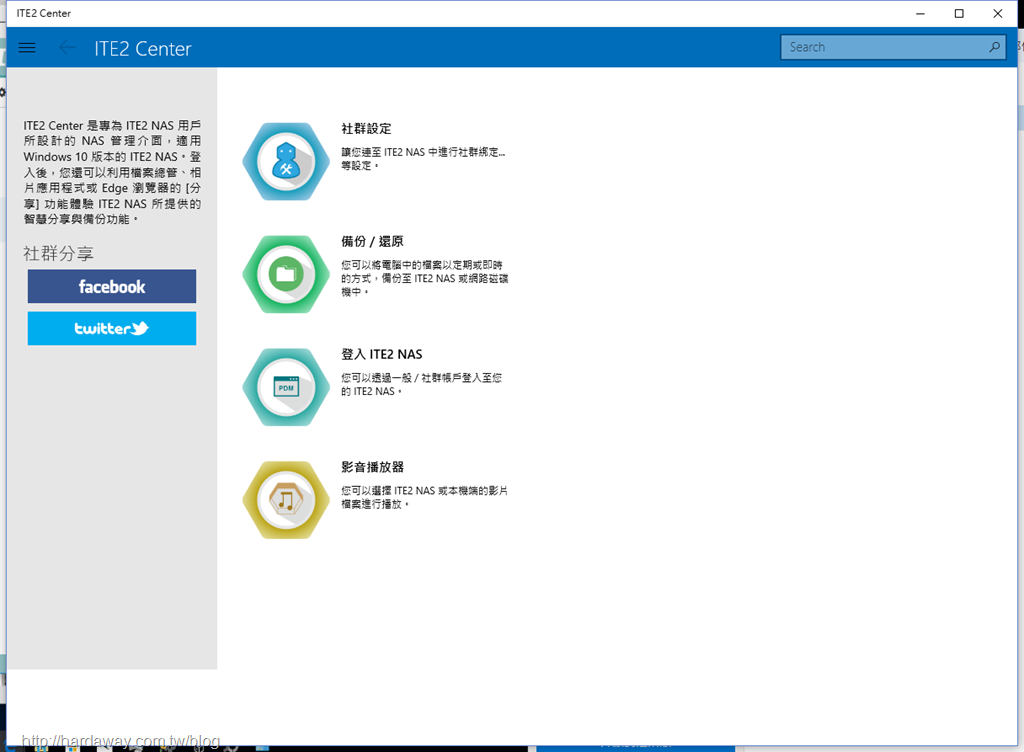Go back using the back arrow
1024x752 pixels.
point(67,48)
